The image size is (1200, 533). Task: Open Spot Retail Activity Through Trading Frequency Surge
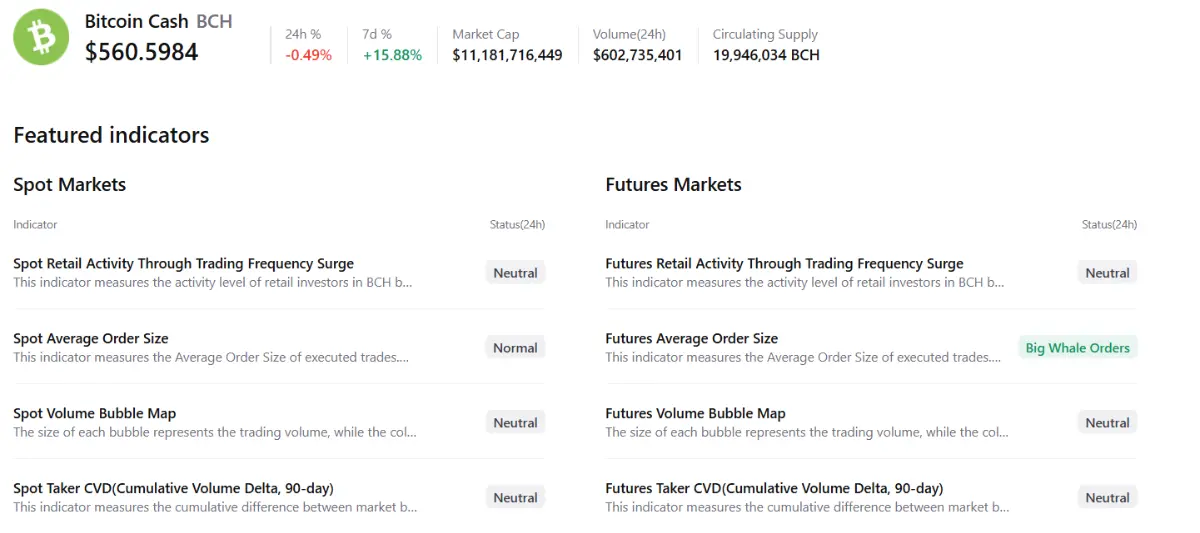[x=183, y=264]
